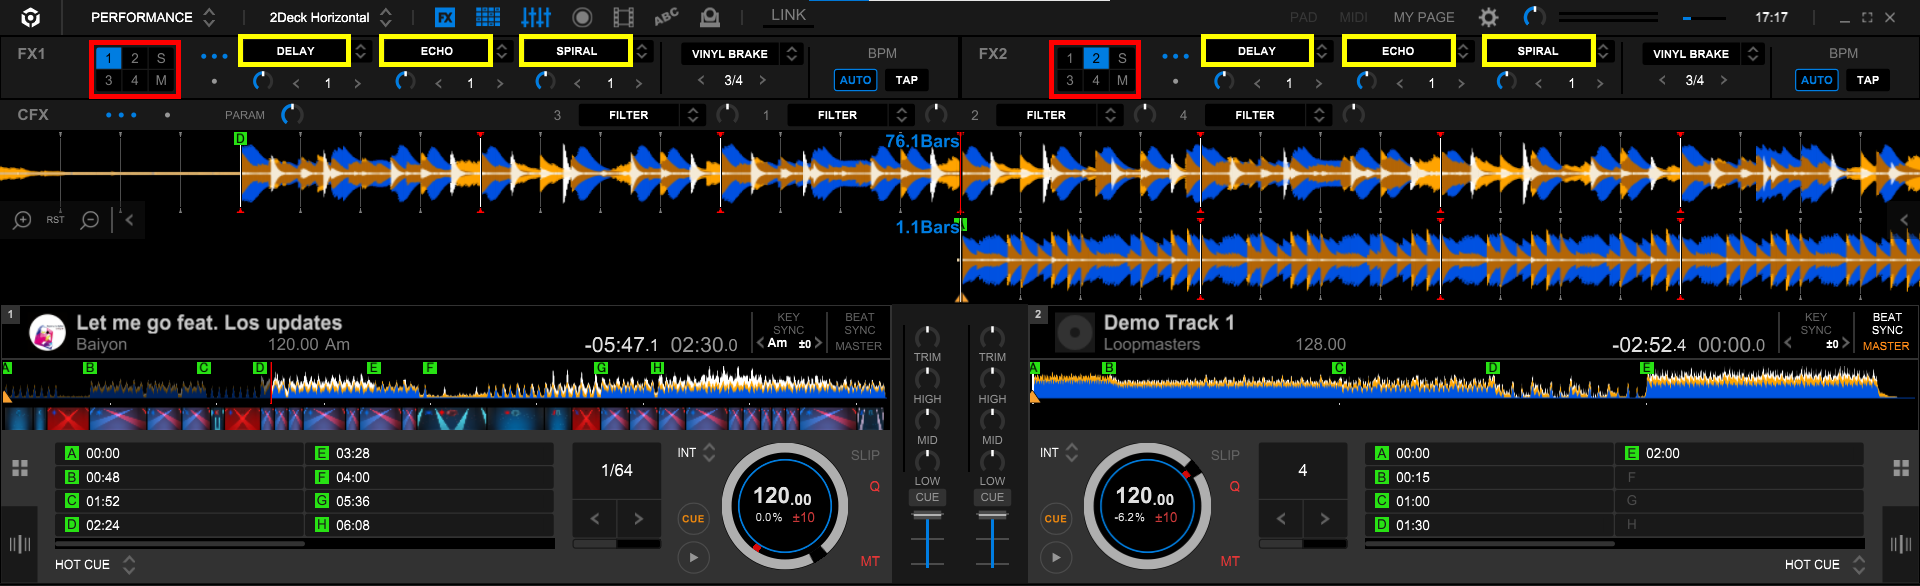Open preferences with the gear icon
Screen dimensions: 1920x586
(1488, 17)
